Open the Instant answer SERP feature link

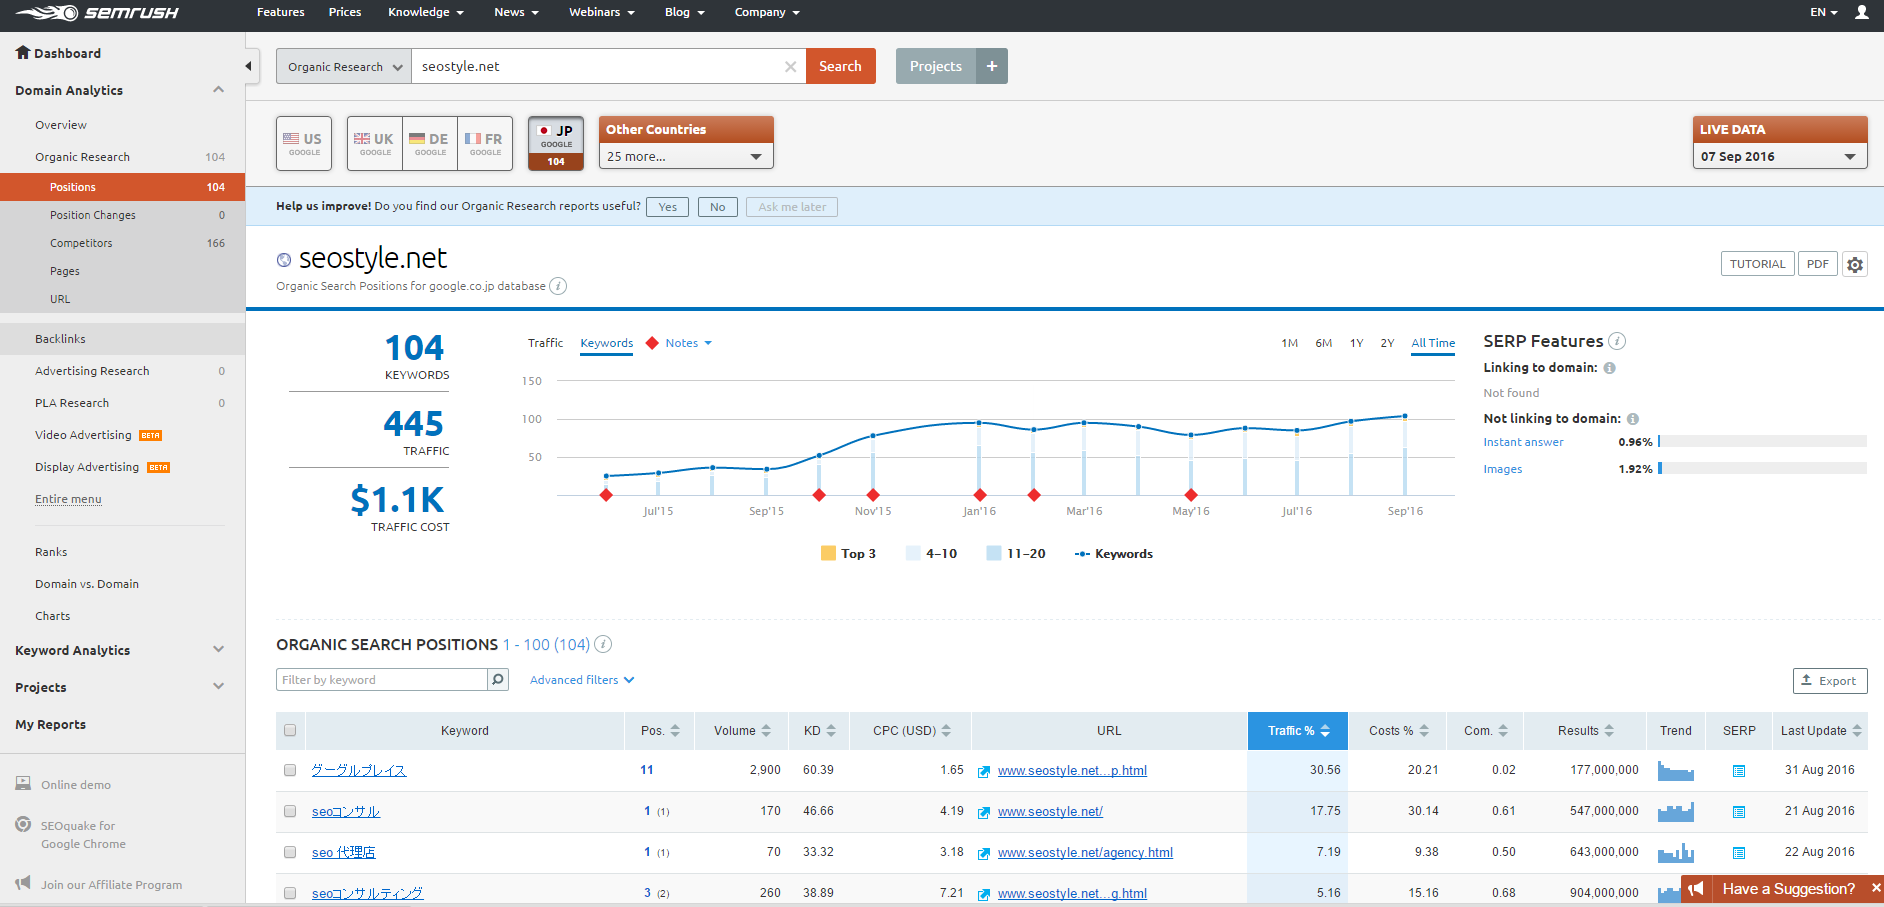click(x=1523, y=442)
